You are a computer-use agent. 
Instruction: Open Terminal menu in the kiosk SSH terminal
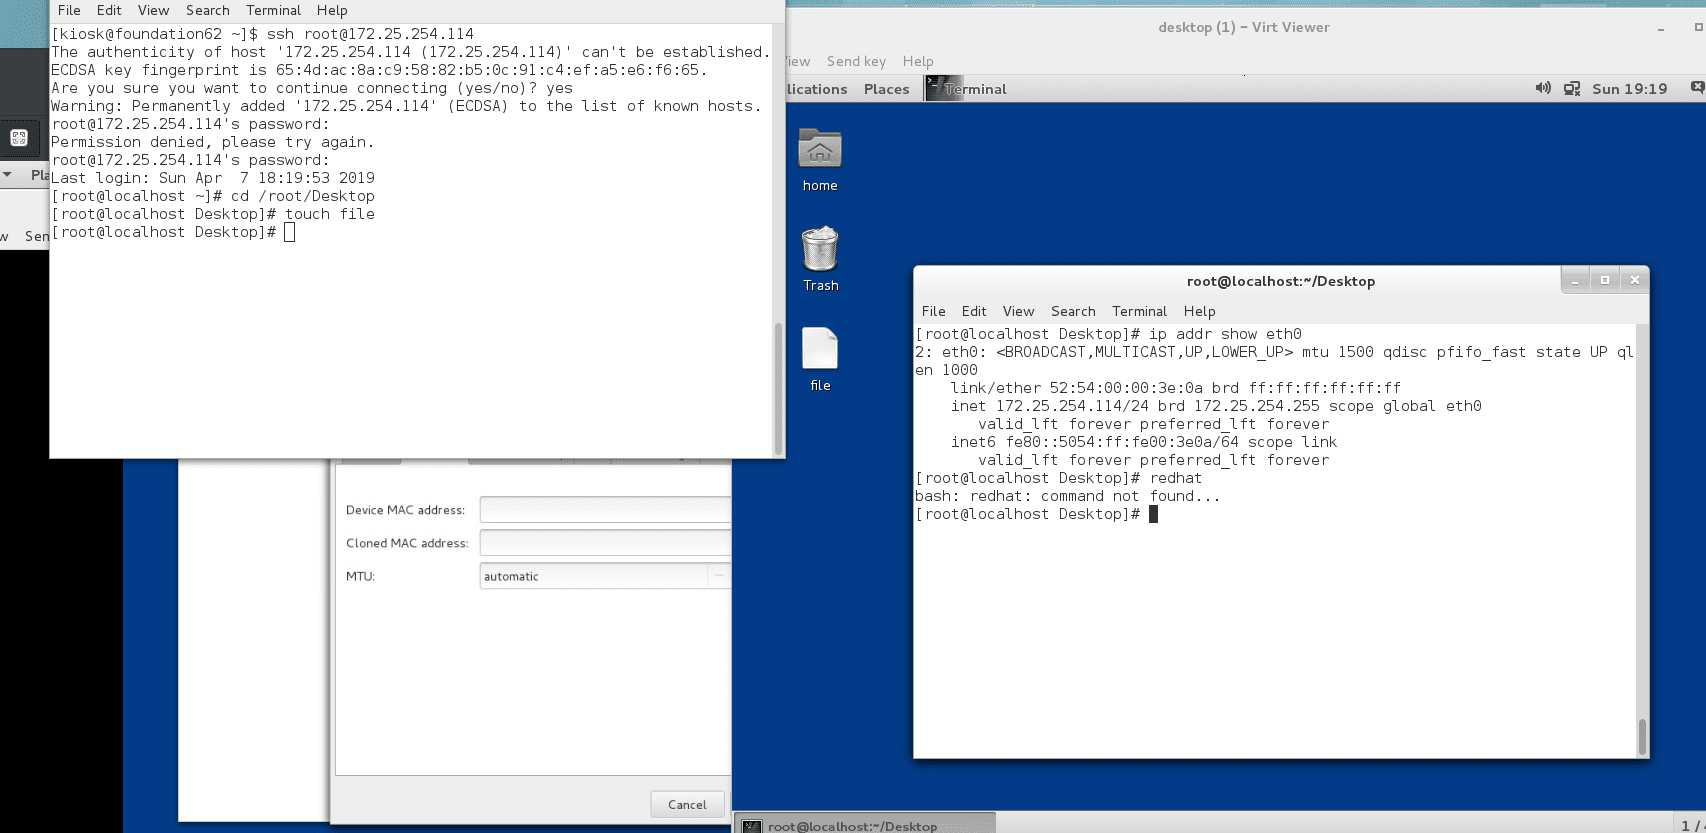tap(273, 10)
